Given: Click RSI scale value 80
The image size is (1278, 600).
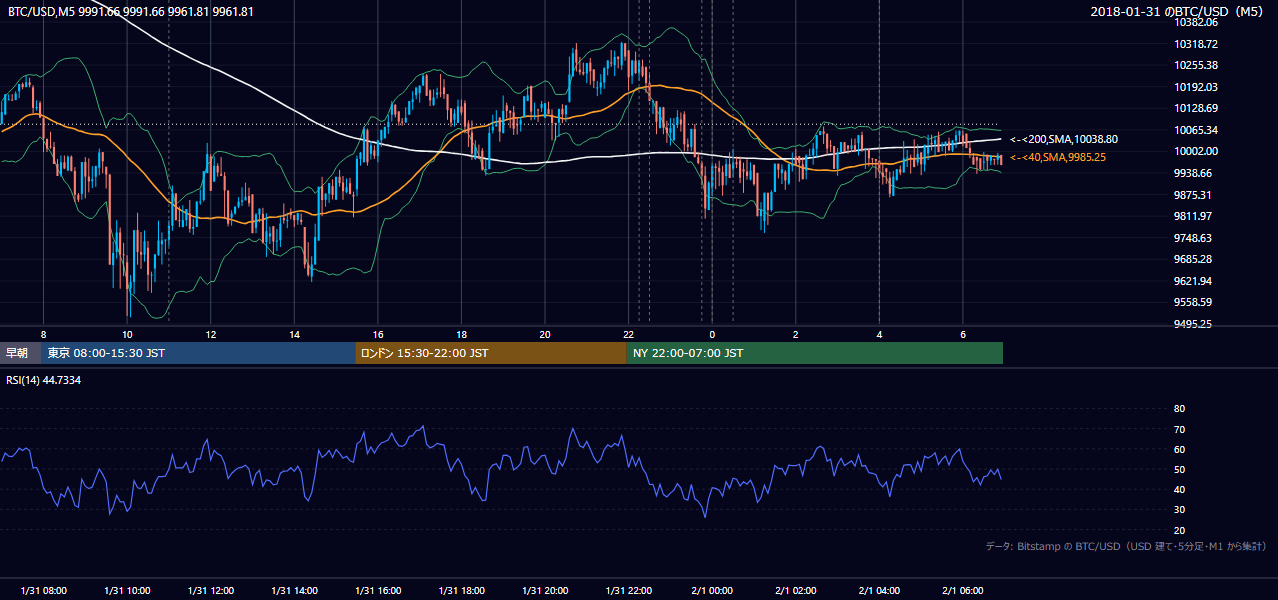Looking at the screenshot, I should tap(1179, 409).
